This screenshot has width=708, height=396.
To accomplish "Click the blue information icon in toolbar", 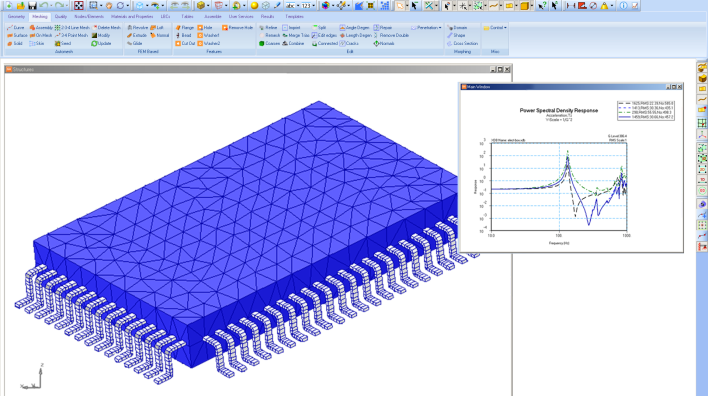I will click(624, 5).
